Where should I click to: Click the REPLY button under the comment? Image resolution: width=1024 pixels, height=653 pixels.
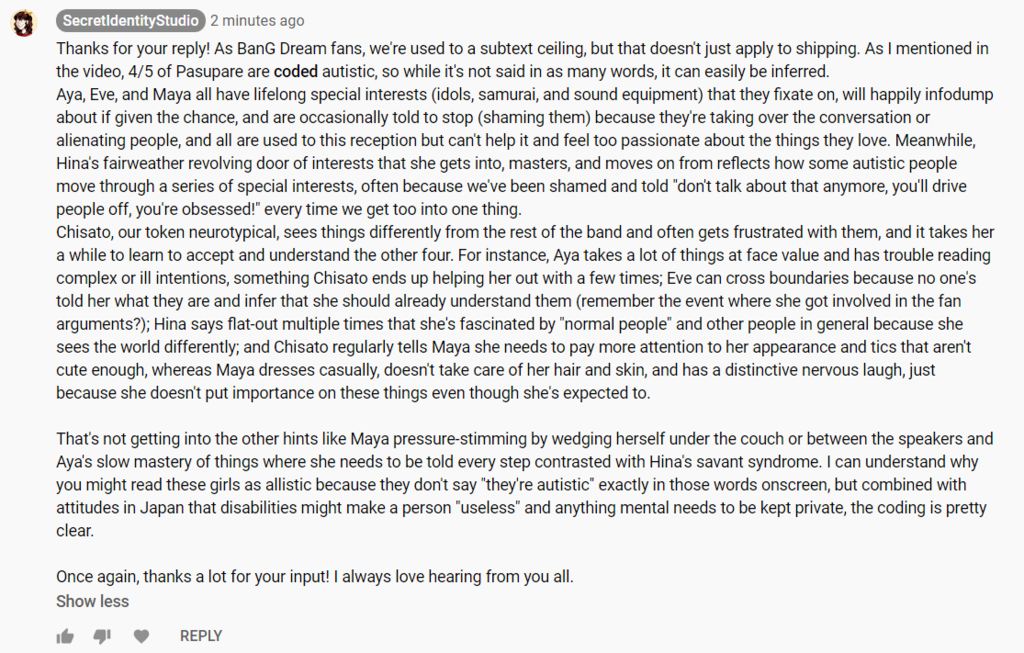click(x=200, y=636)
